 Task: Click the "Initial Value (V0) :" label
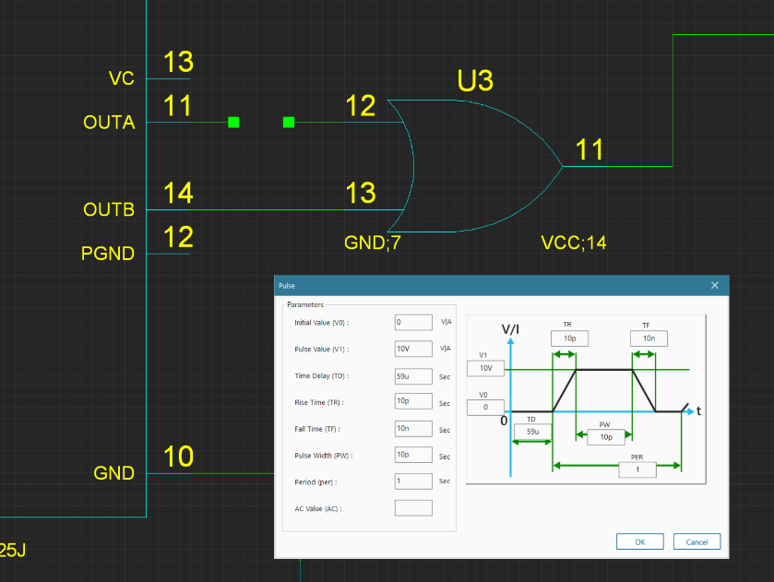(x=321, y=323)
